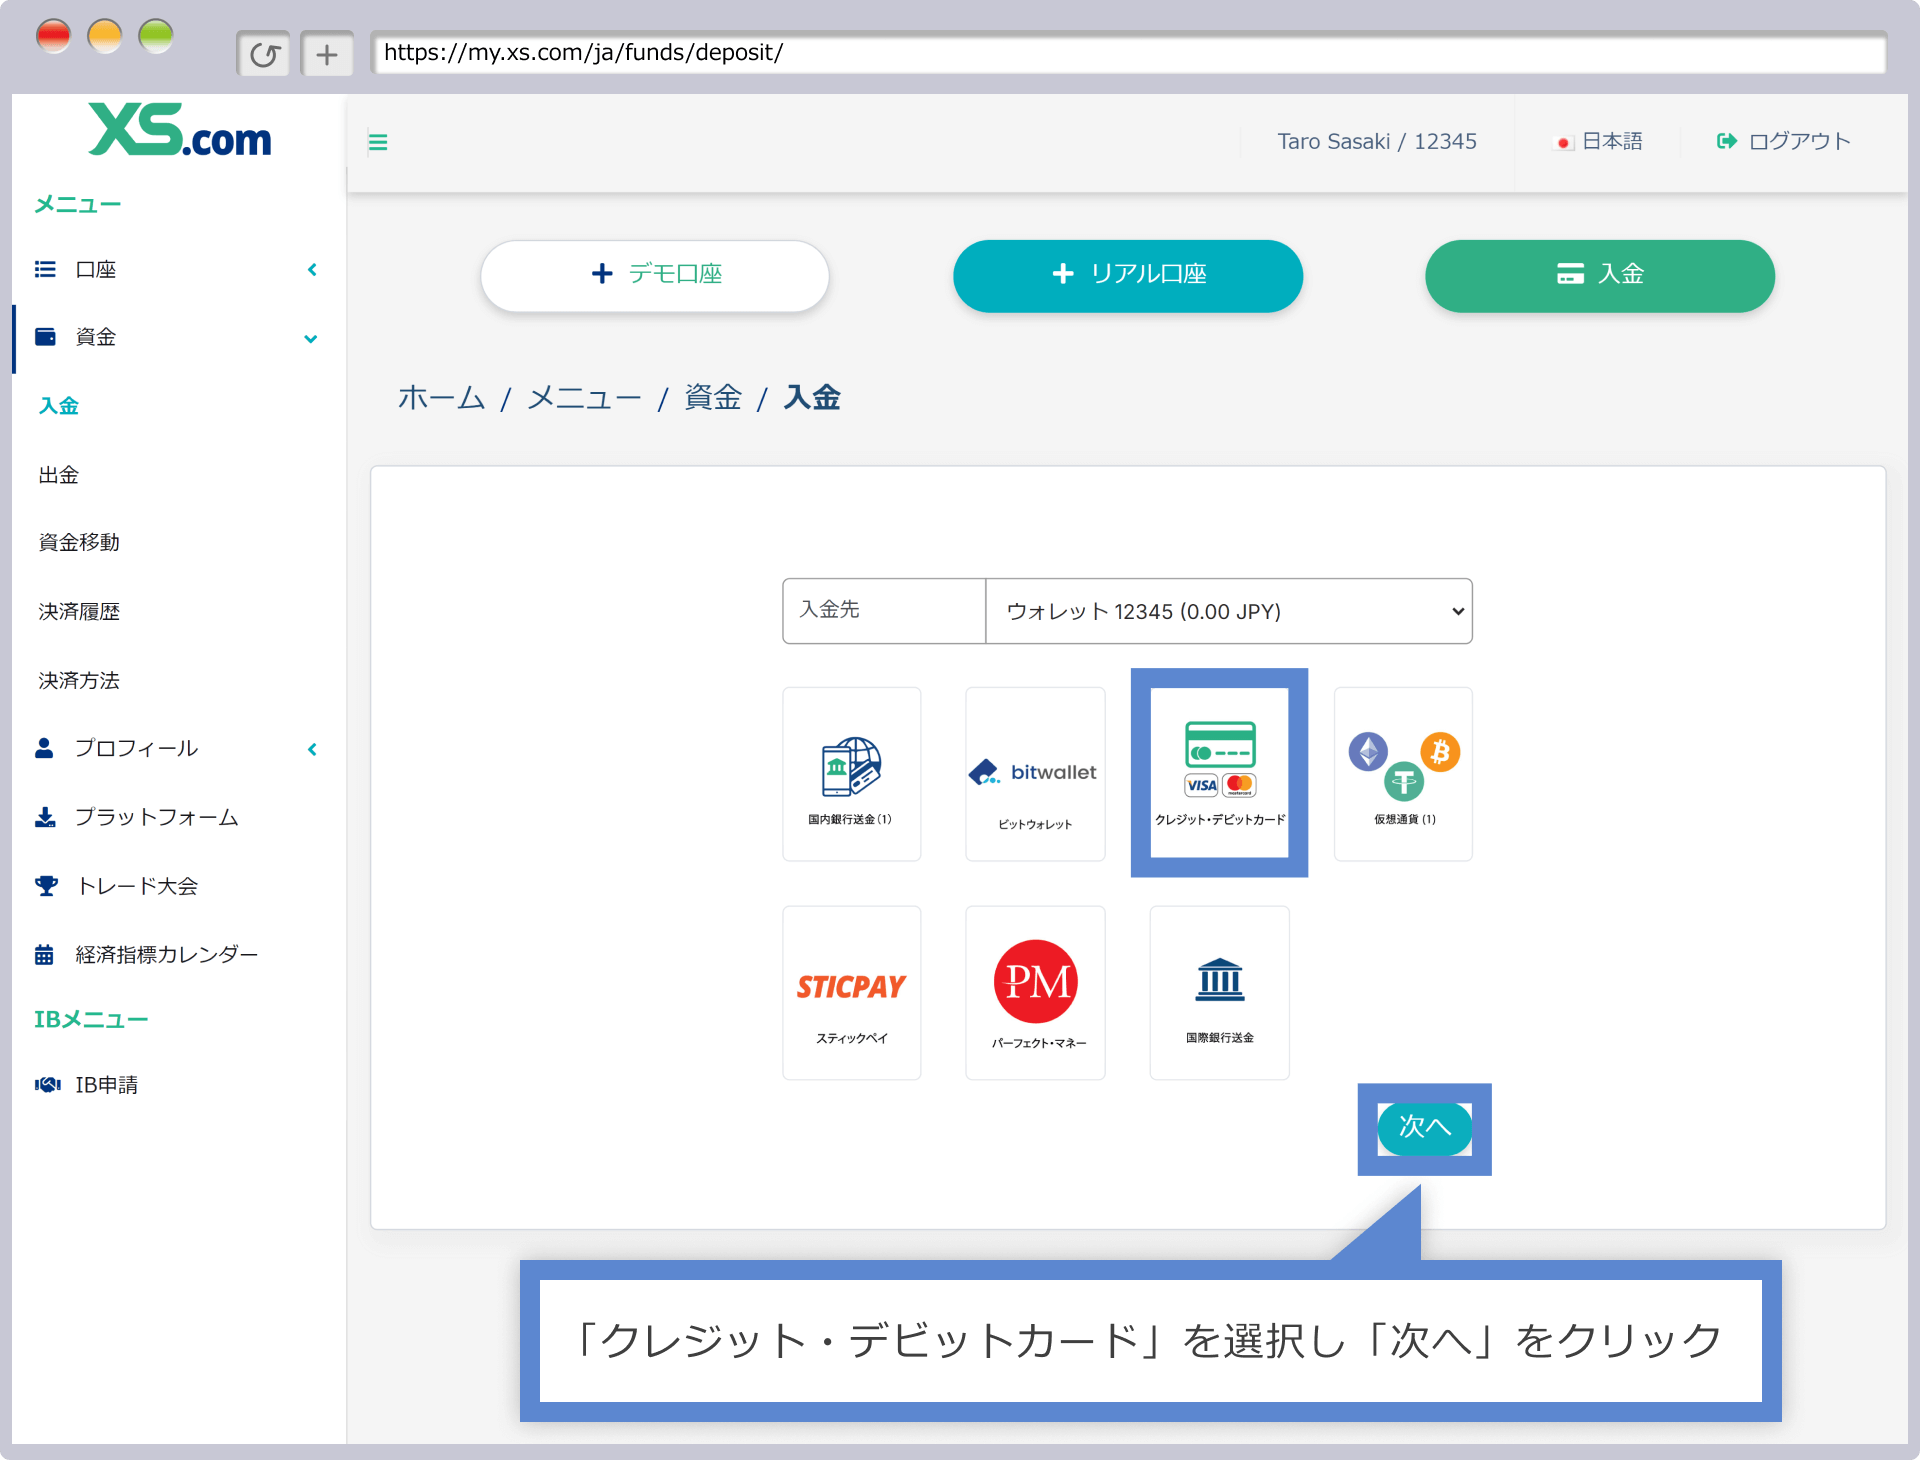
Task: Select 仮想通貨 crypto payment method
Action: (1403, 773)
